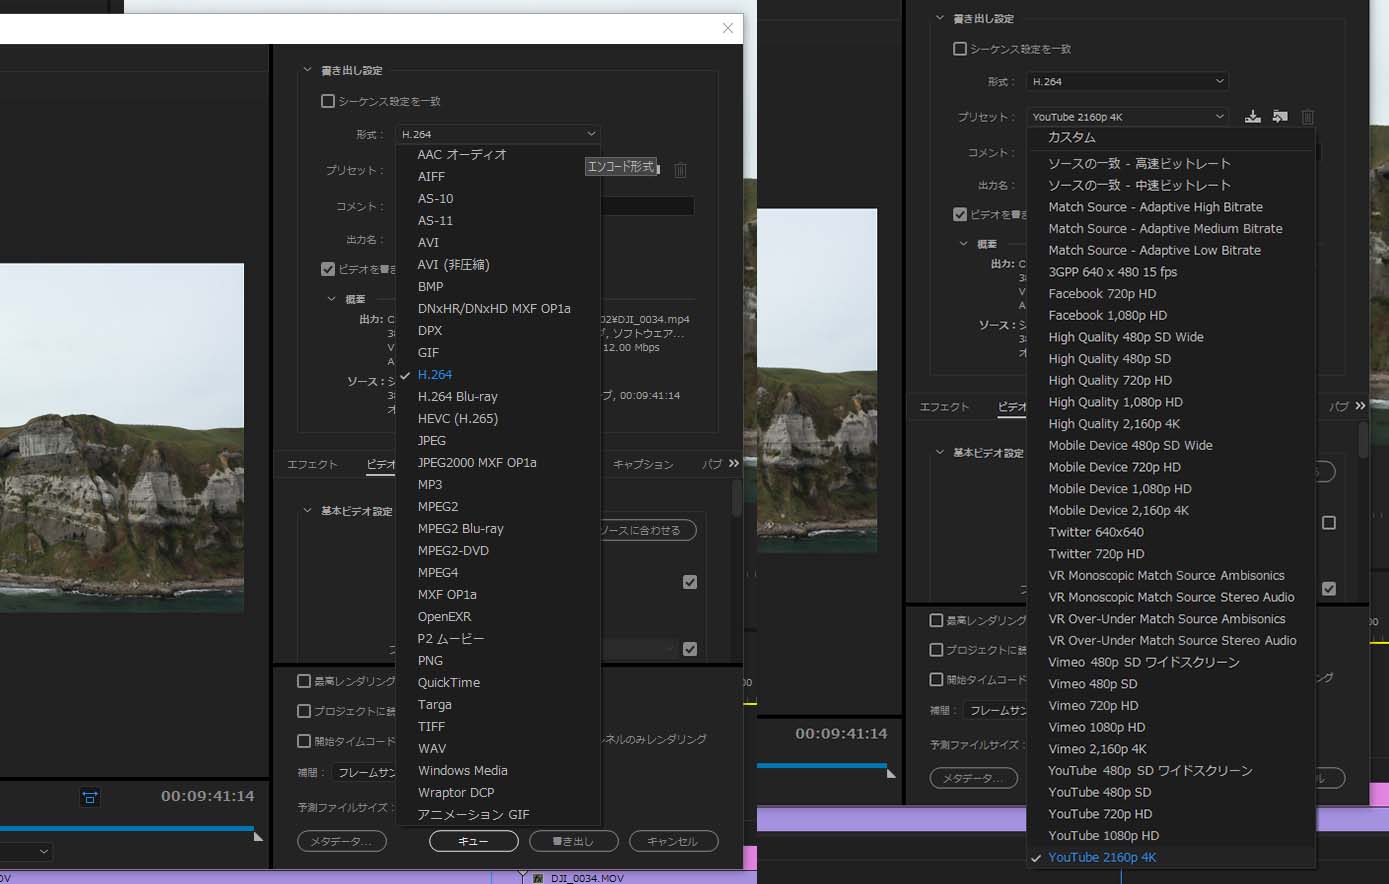Open the 形式 H.264 dropdown in right window
The width and height of the screenshot is (1389, 884).
[x=1128, y=82]
